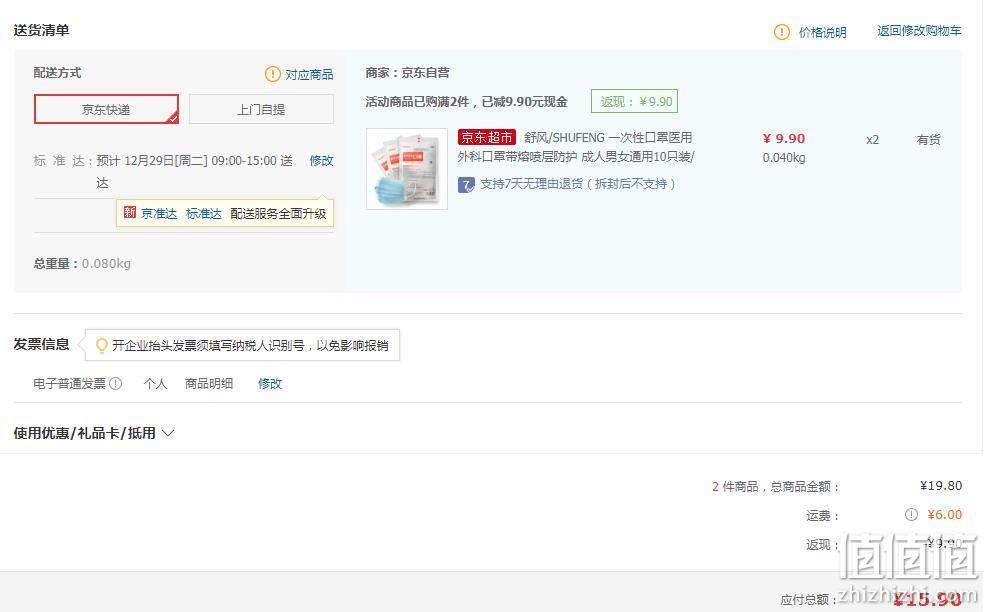Click the info icon next to 电子普通发票
Image resolution: width=987 pixels, height=612 pixels.
tap(116, 383)
